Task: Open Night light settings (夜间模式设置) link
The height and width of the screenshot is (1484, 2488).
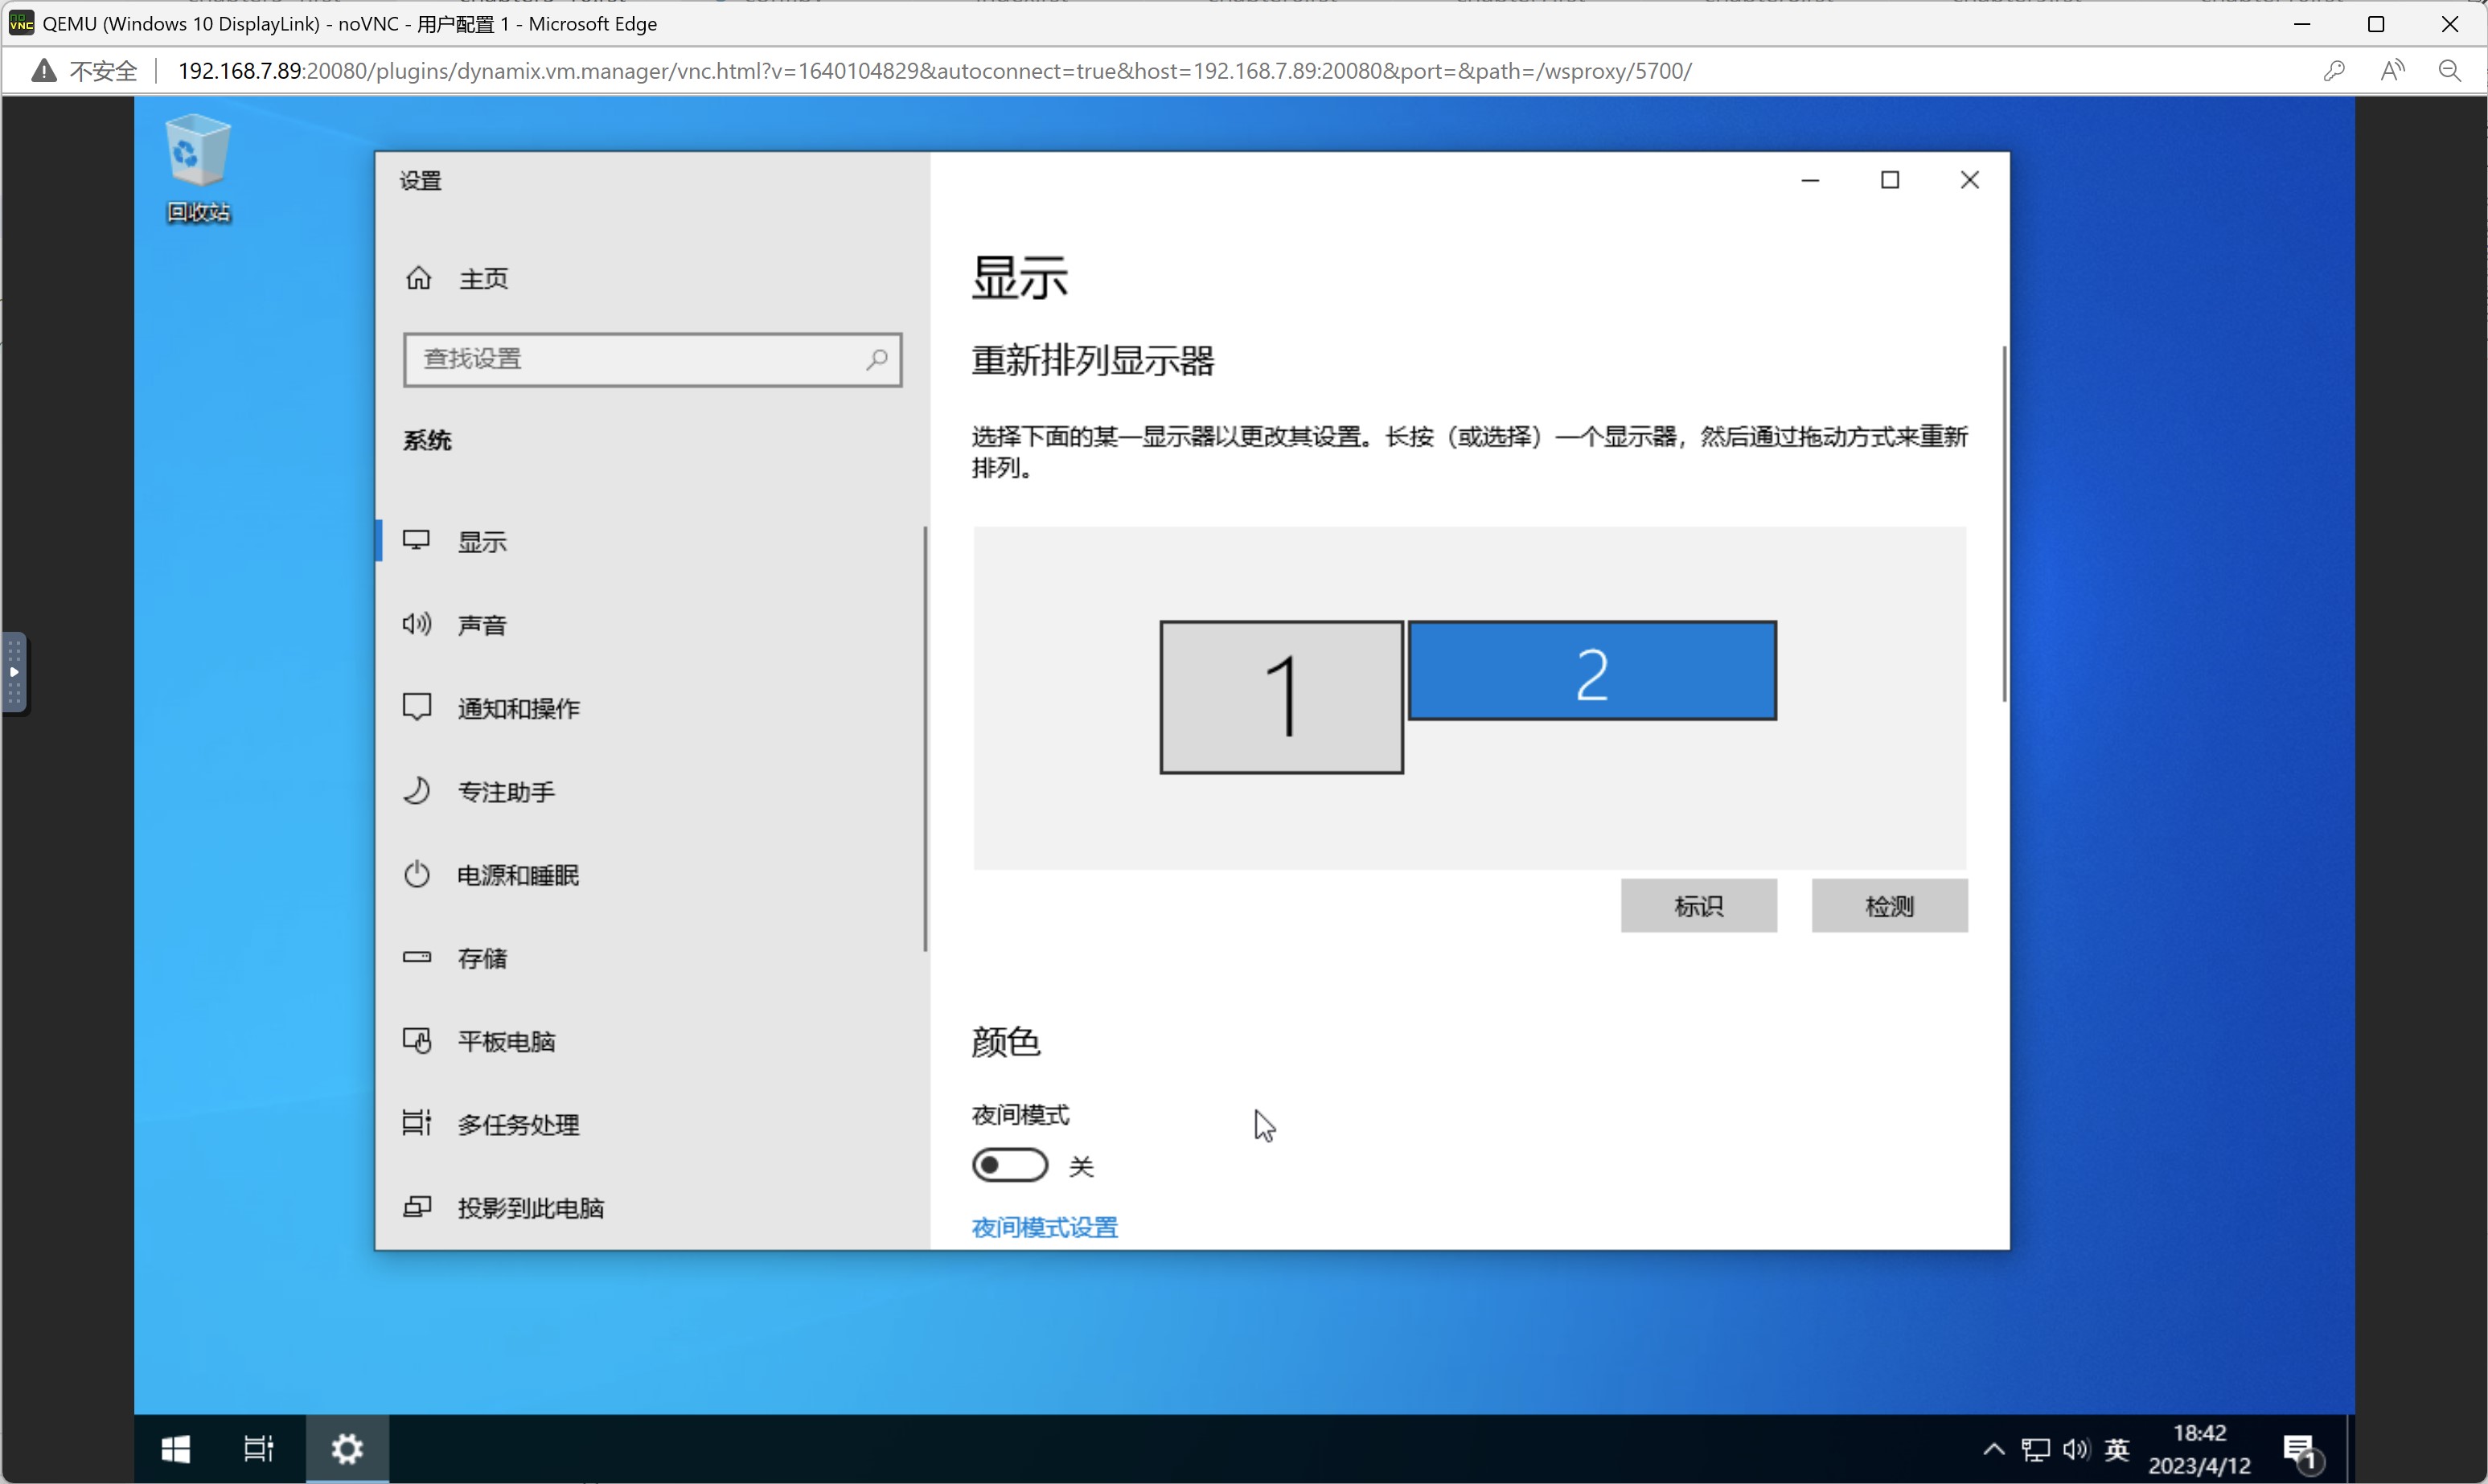Action: [x=1044, y=1227]
